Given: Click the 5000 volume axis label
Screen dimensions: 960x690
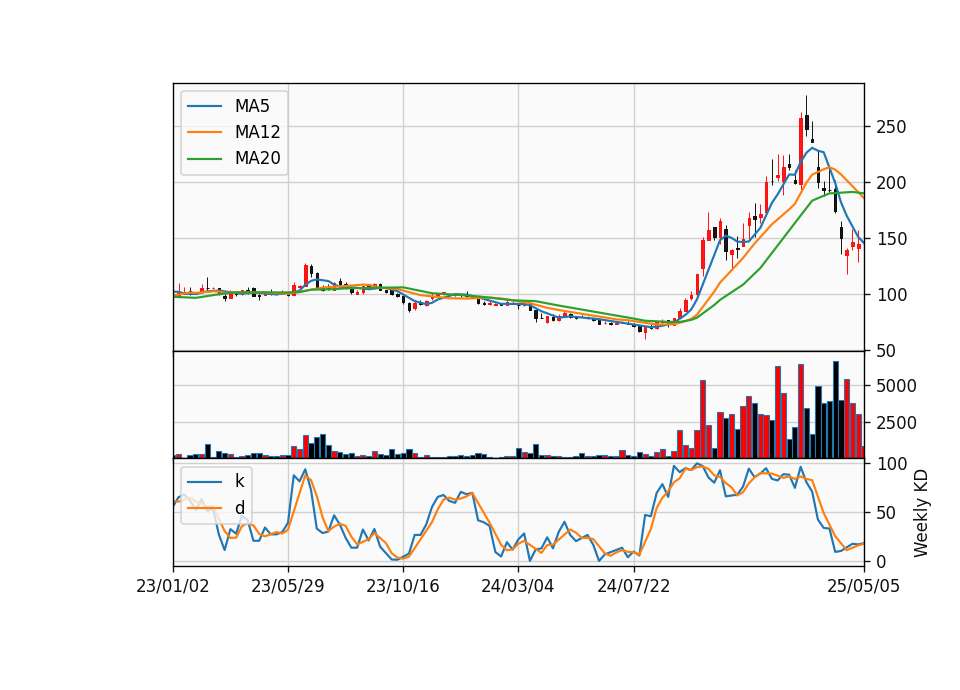Looking at the screenshot, I should coord(896,386).
